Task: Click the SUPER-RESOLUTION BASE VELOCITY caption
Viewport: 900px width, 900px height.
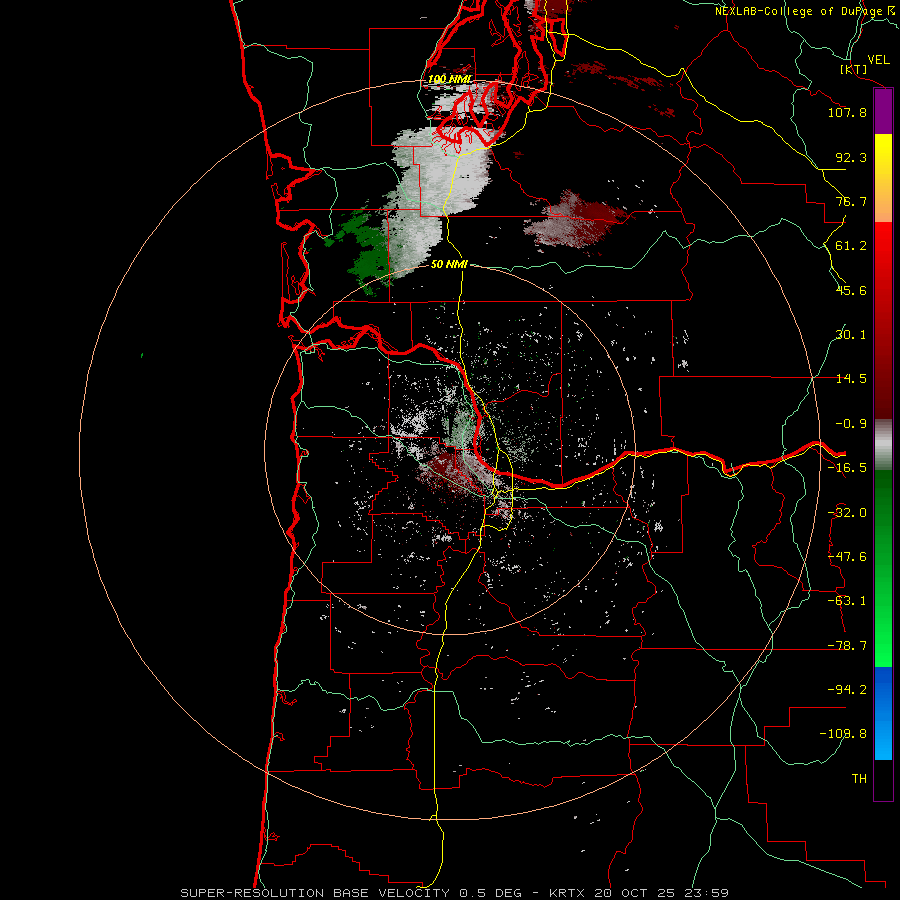Action: coord(316,893)
